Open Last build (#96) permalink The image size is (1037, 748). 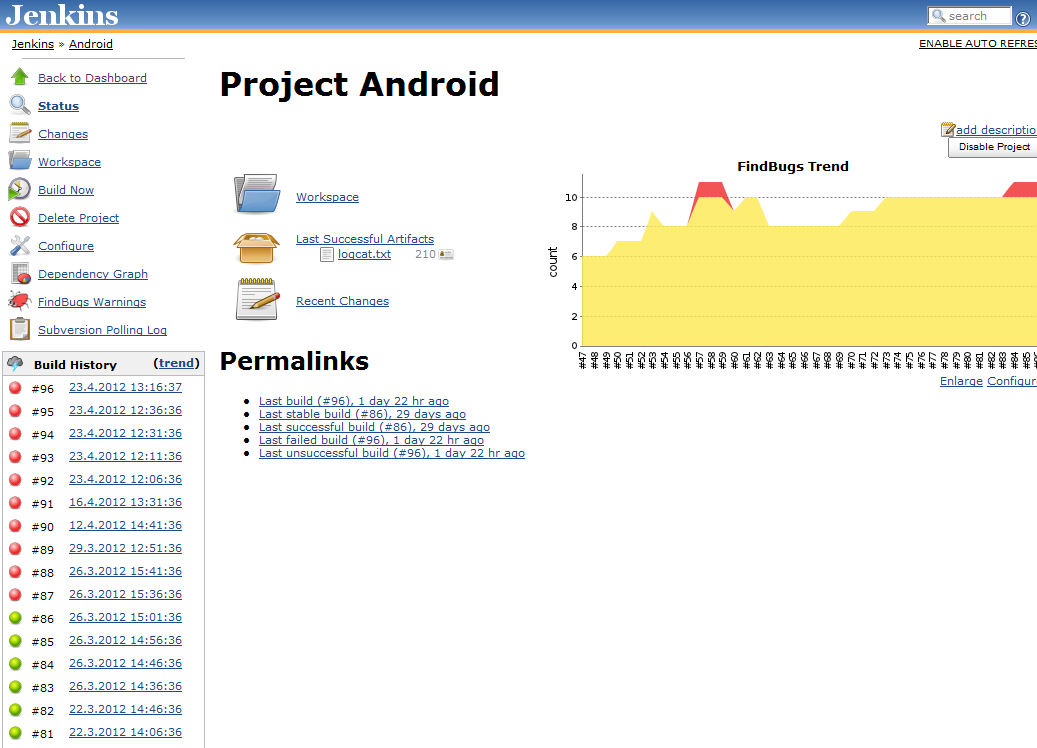354,401
